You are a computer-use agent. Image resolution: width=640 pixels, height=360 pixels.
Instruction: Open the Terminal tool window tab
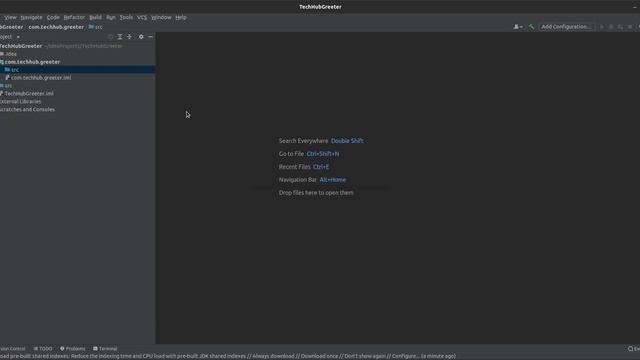pyautogui.click(x=105, y=349)
